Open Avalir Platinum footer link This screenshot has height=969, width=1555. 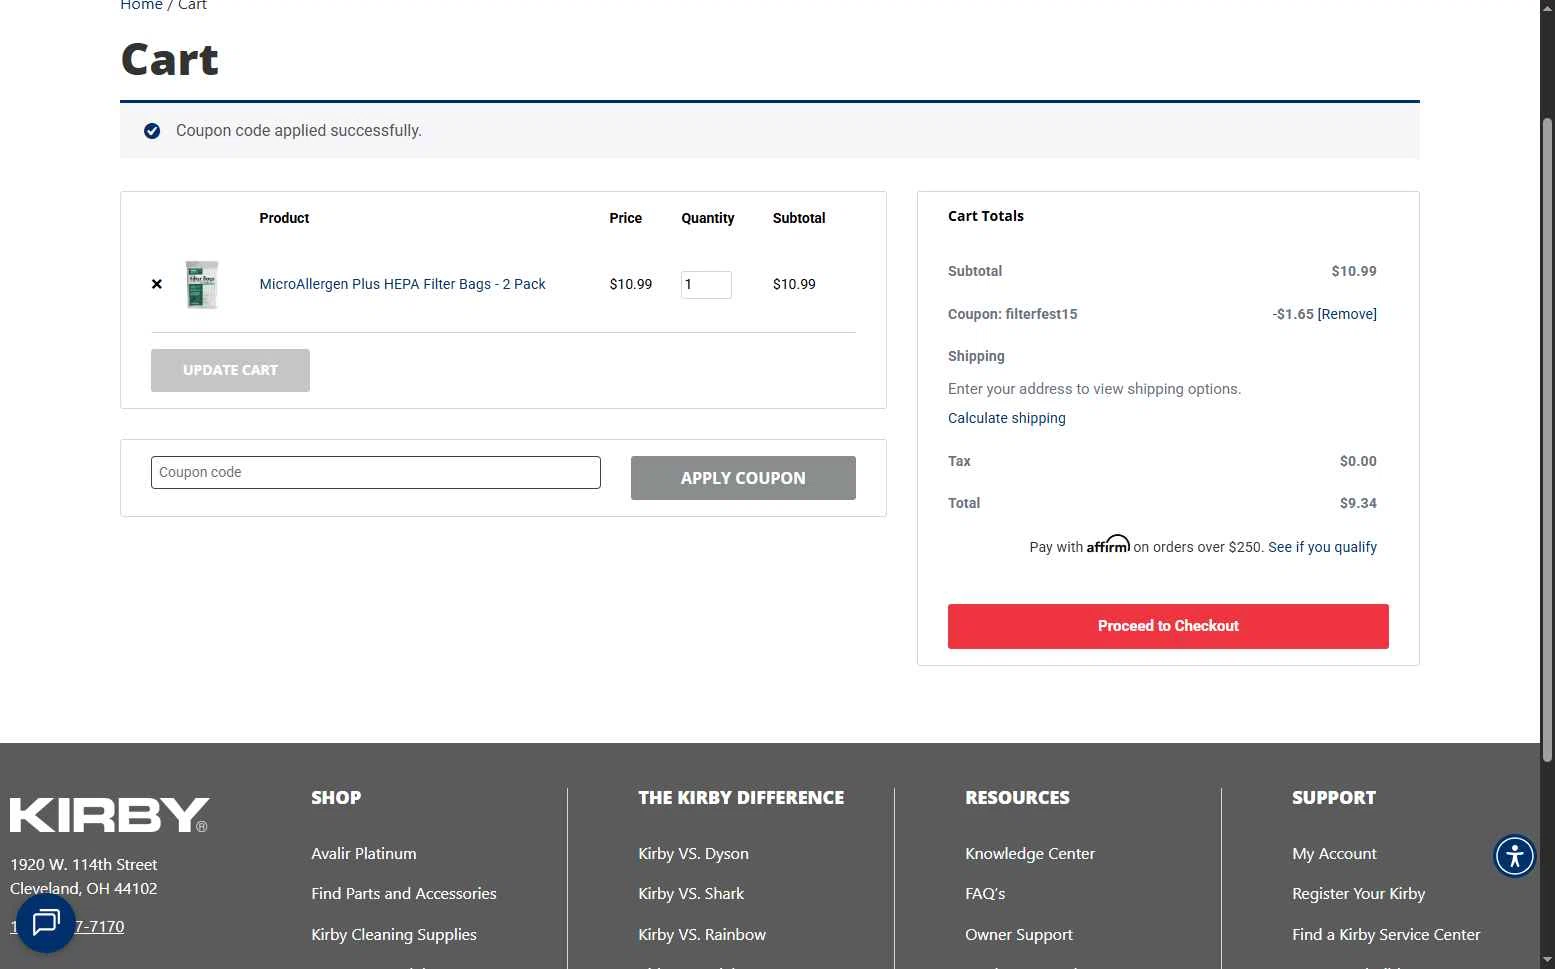tap(364, 853)
